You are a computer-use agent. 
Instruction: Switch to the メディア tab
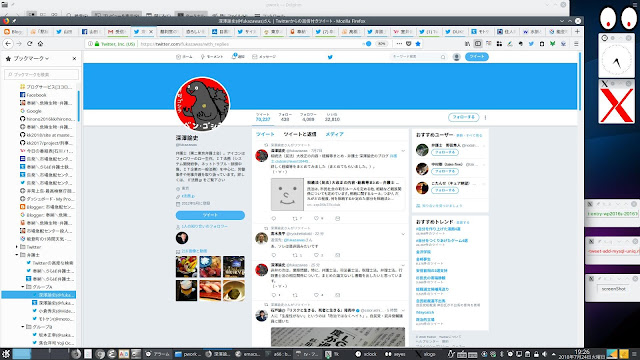point(334,134)
